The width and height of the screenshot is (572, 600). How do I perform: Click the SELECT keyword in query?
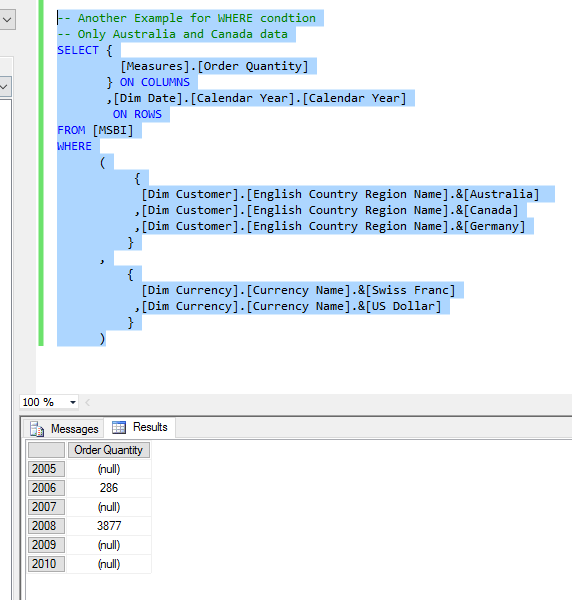click(x=78, y=50)
